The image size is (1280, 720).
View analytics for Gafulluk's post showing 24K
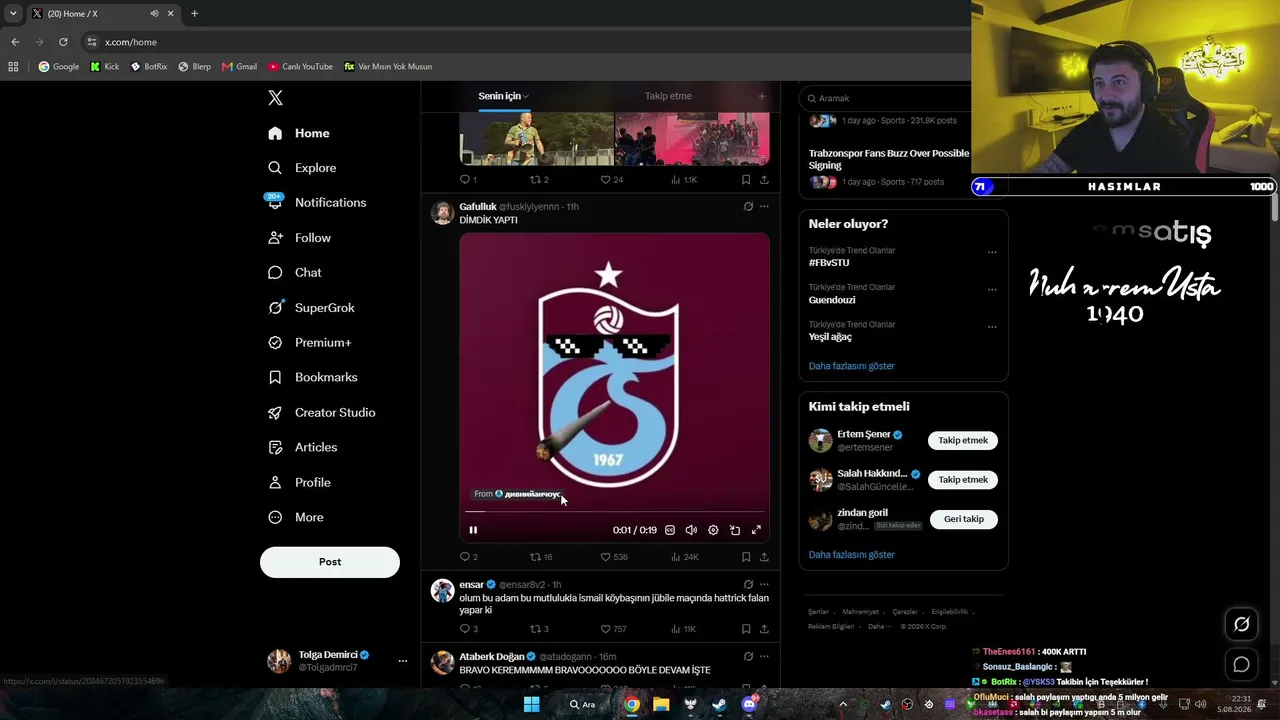click(684, 557)
